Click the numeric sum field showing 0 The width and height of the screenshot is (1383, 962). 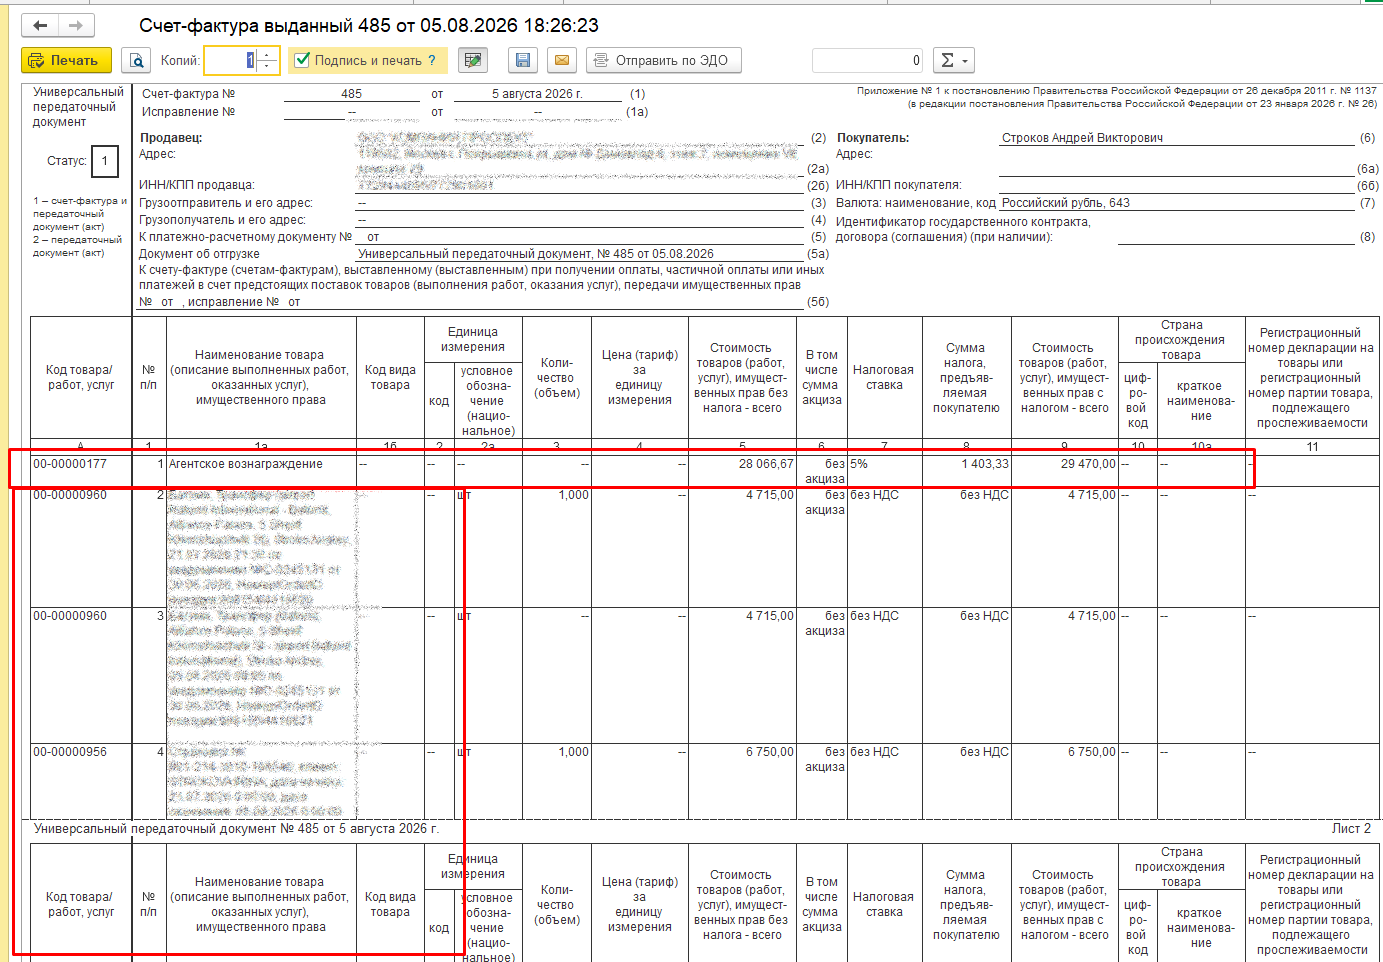(x=868, y=61)
